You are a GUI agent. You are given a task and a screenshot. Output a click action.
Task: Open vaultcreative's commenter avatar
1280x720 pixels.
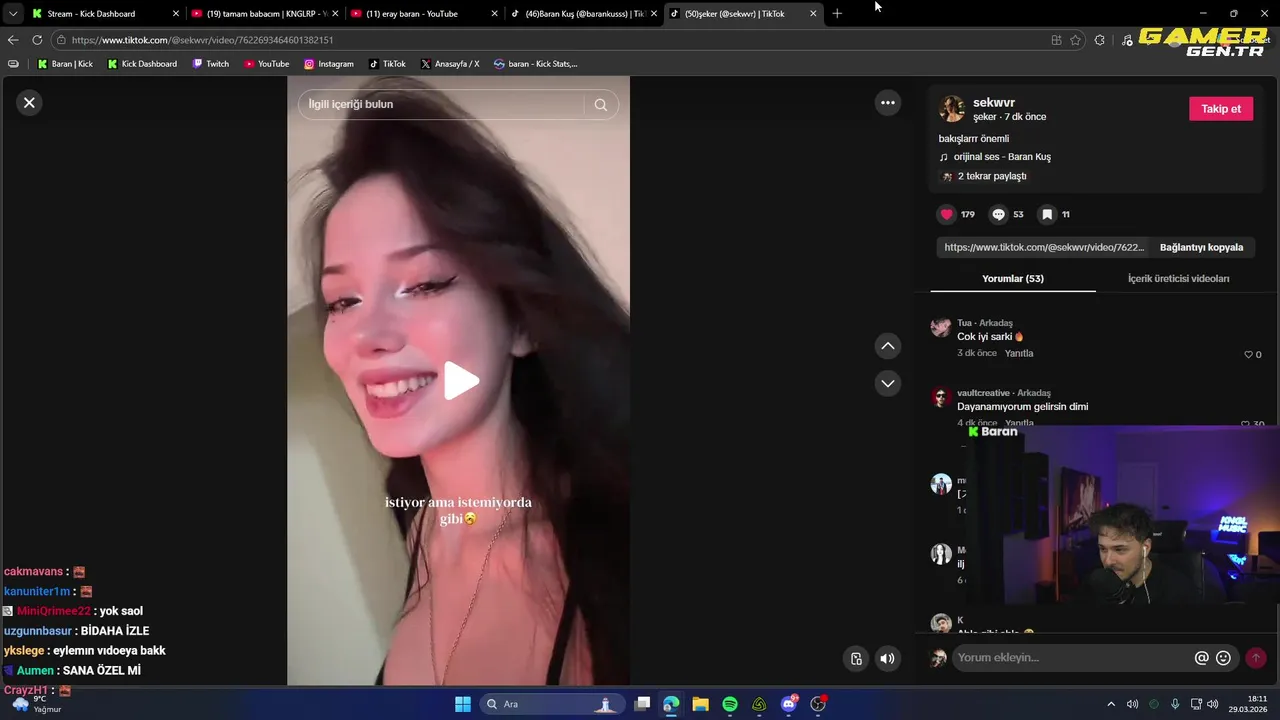[940, 397]
